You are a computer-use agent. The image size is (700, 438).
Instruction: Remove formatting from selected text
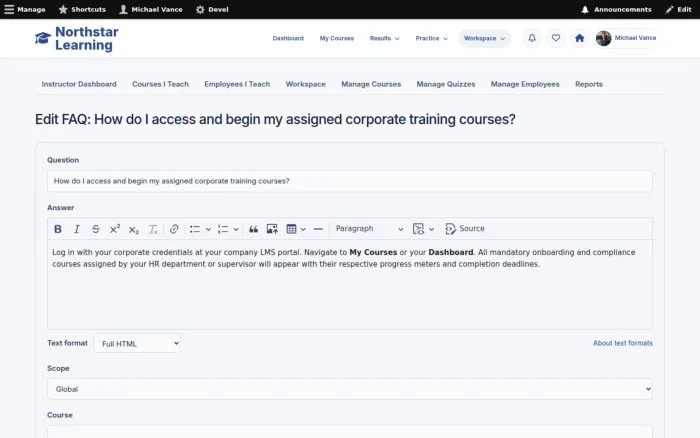pyautogui.click(x=153, y=229)
